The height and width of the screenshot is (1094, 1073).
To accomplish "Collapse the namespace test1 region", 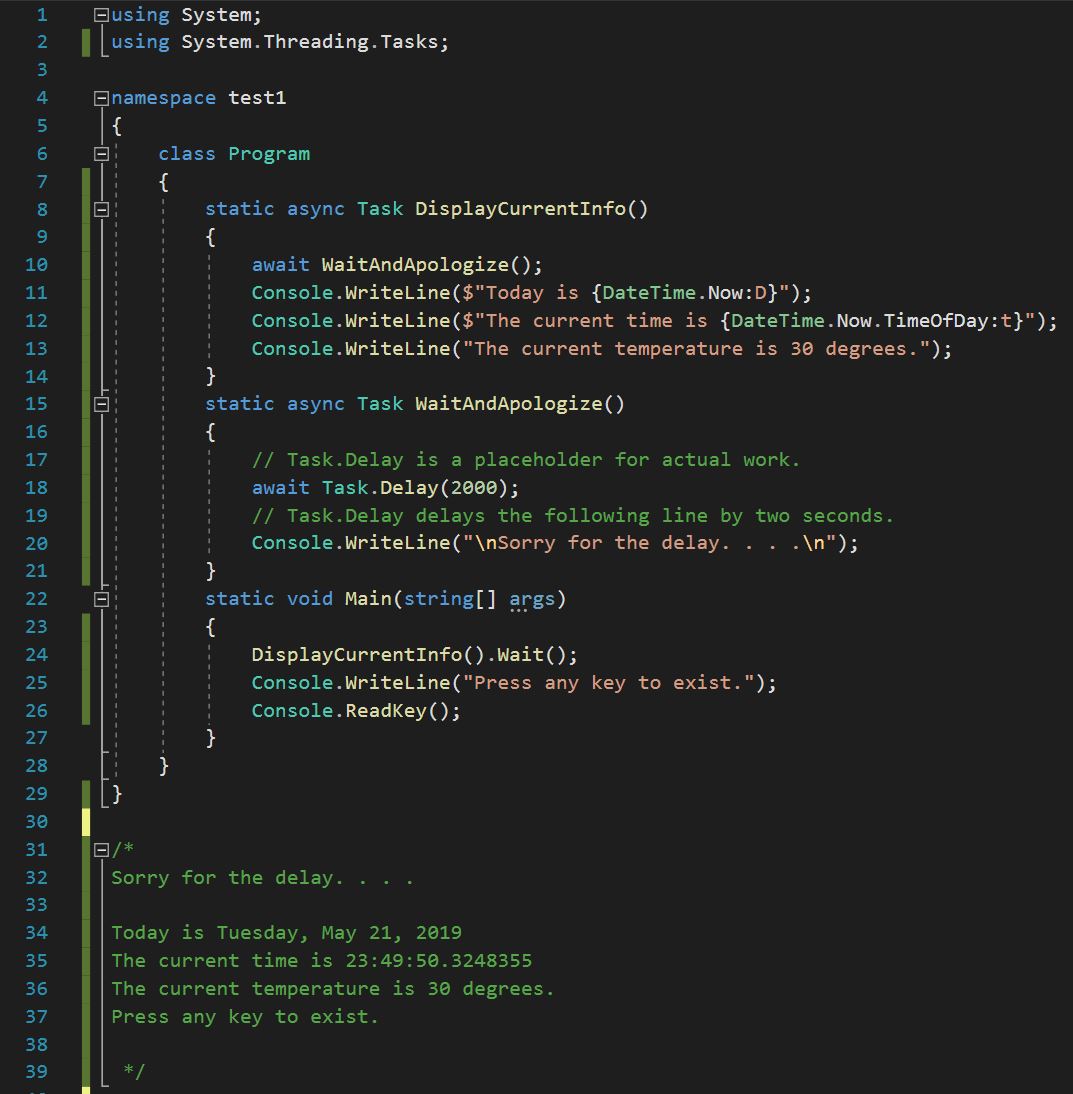I will (101, 98).
